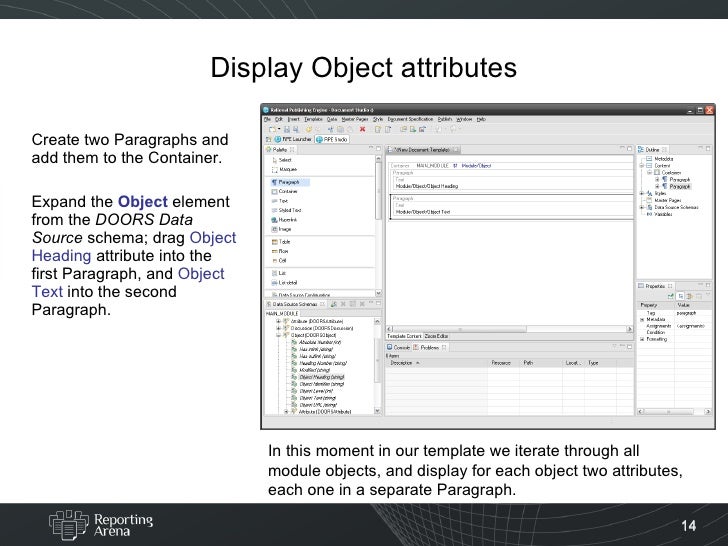728x546 pixels.
Task: Select the Table element in the Palette
Action: [284, 242]
